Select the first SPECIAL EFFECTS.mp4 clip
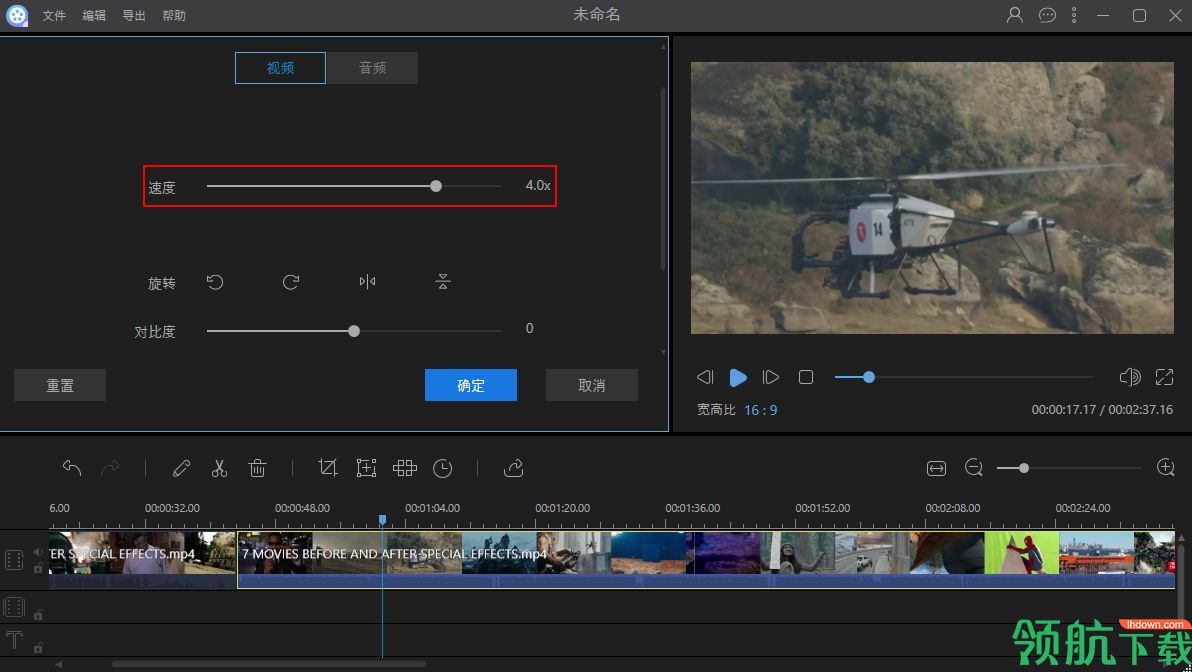 click(x=142, y=559)
